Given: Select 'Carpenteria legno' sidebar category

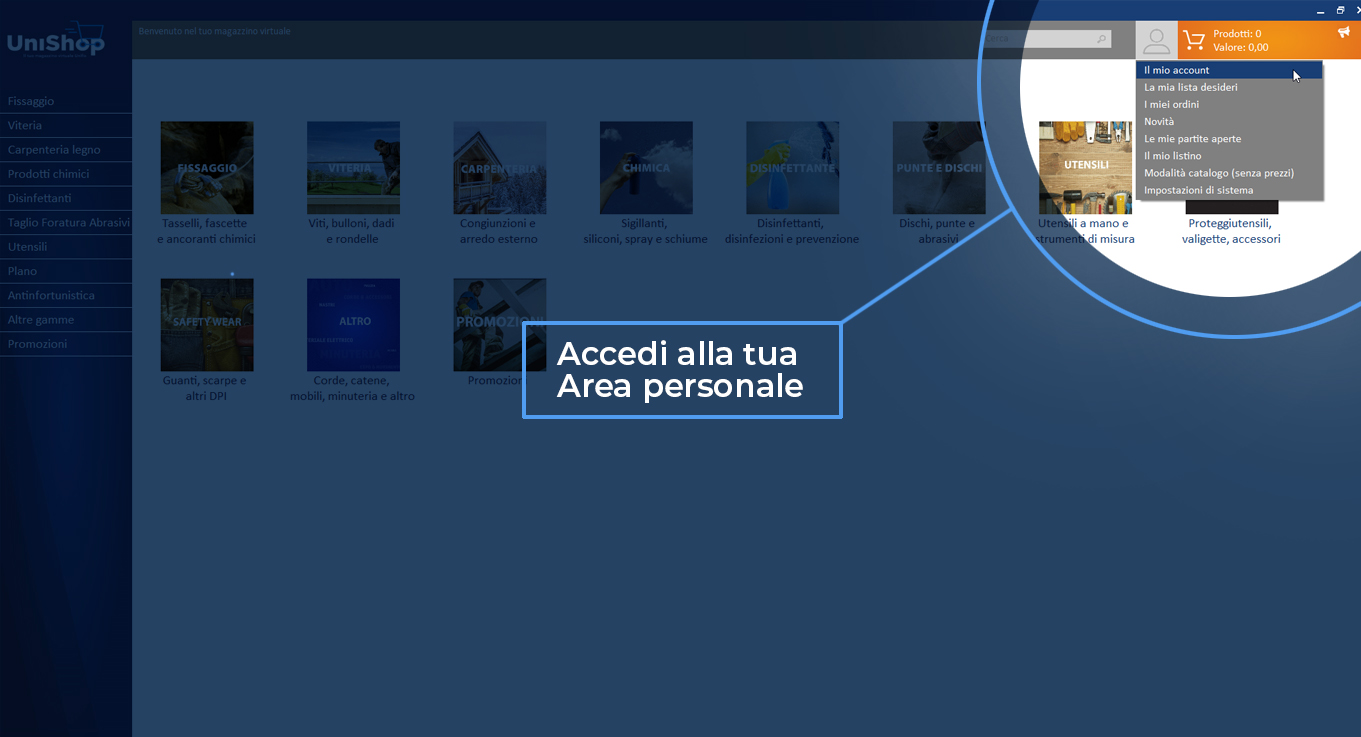Looking at the screenshot, I should click(x=66, y=150).
